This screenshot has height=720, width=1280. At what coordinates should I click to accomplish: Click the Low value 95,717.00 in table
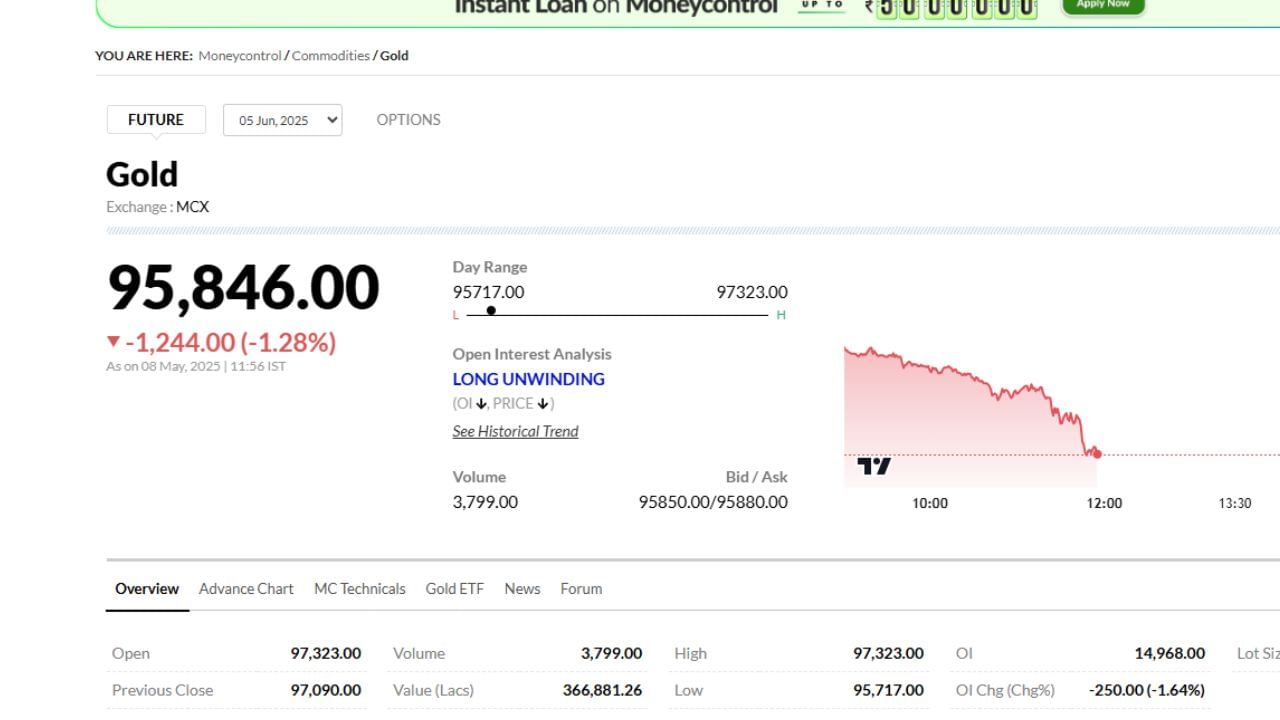[x=888, y=690]
